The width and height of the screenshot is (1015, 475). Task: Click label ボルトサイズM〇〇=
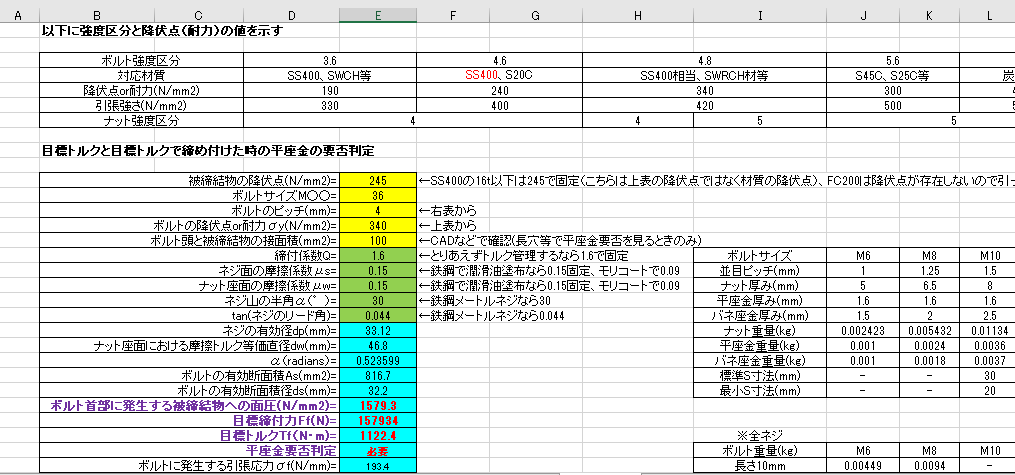click(x=284, y=195)
